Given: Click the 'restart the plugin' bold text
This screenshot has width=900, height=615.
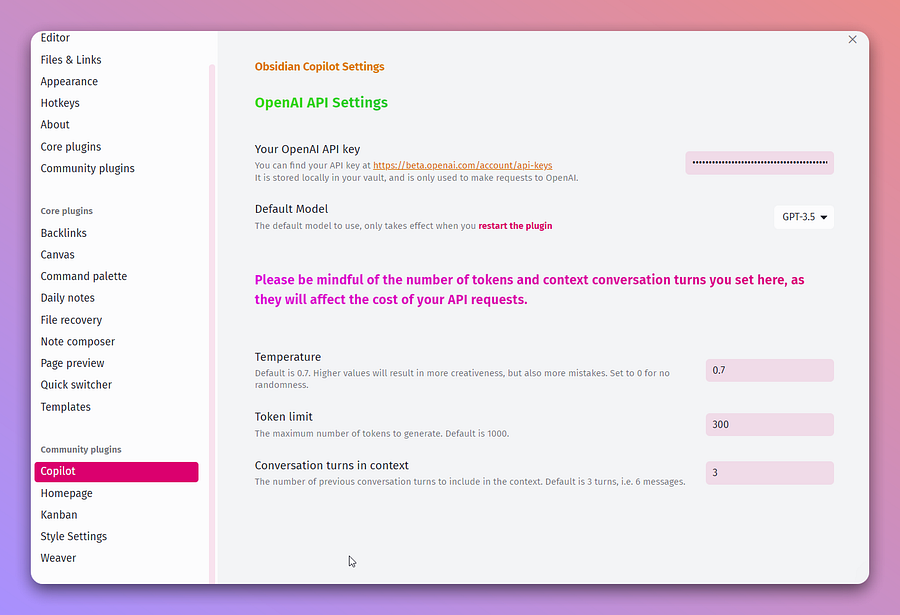Looking at the screenshot, I should (x=515, y=226).
